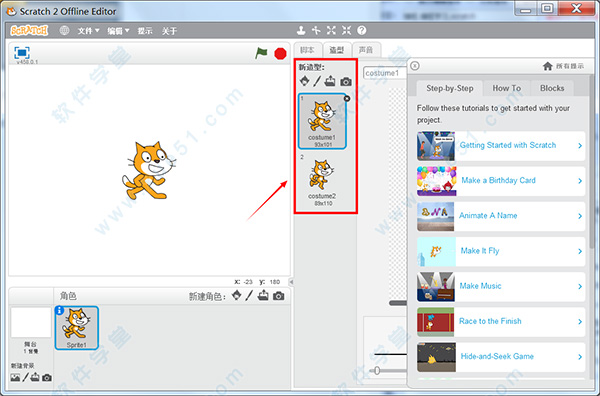Viewport: 600px width, 396px height.
Task: Collapse the stage with small arrow
Action: [x=291, y=282]
